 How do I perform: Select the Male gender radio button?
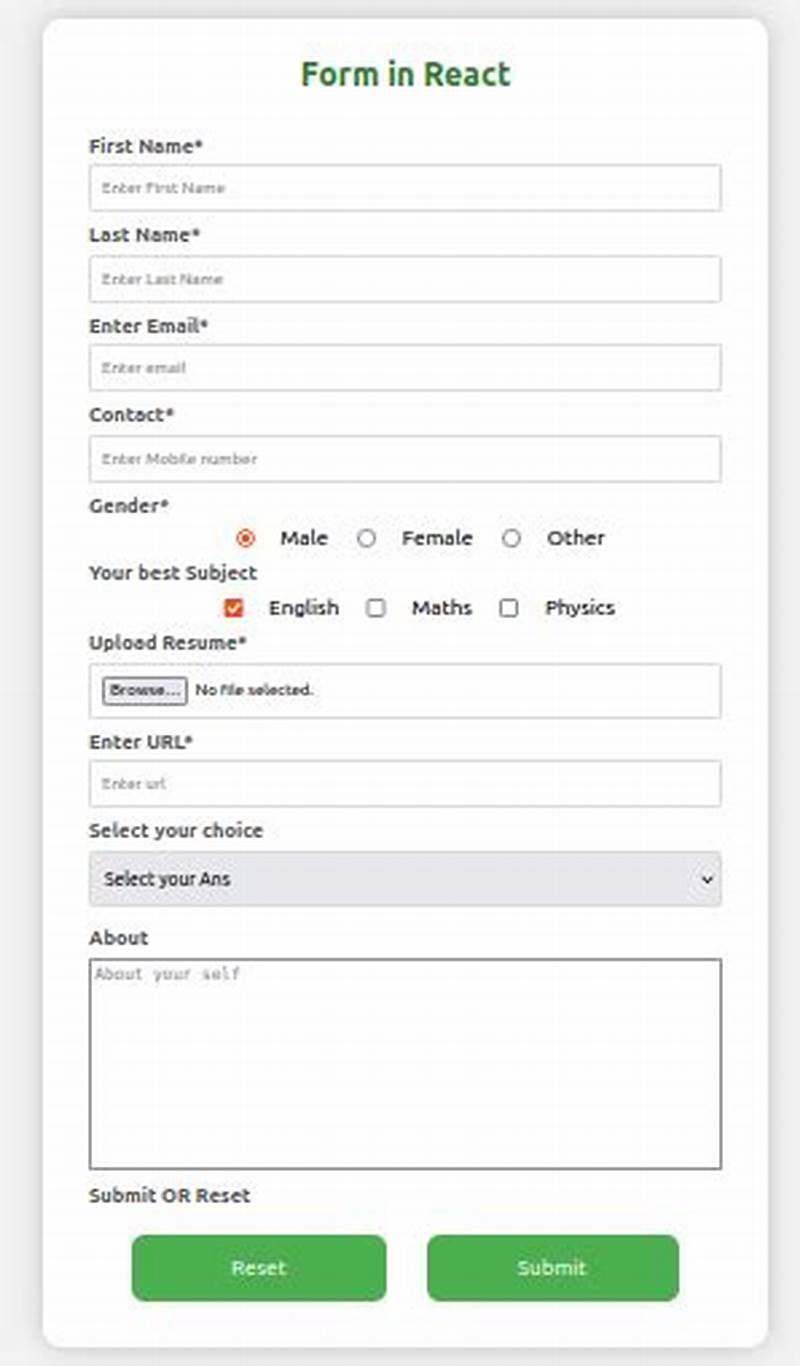point(246,538)
